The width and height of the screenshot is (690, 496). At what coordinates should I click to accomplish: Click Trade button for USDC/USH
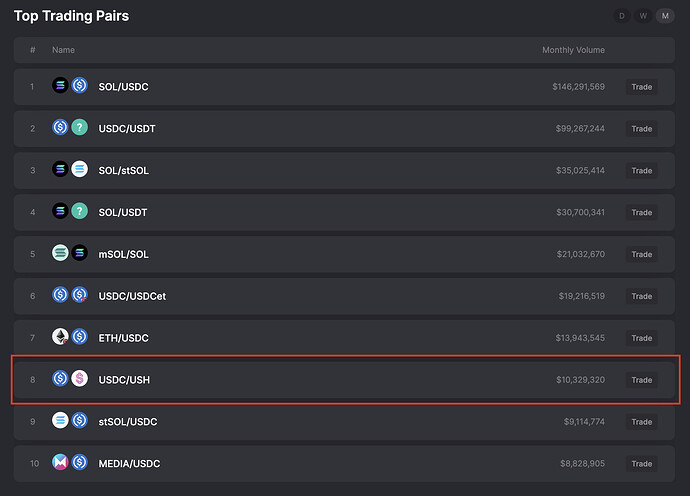[x=642, y=380]
